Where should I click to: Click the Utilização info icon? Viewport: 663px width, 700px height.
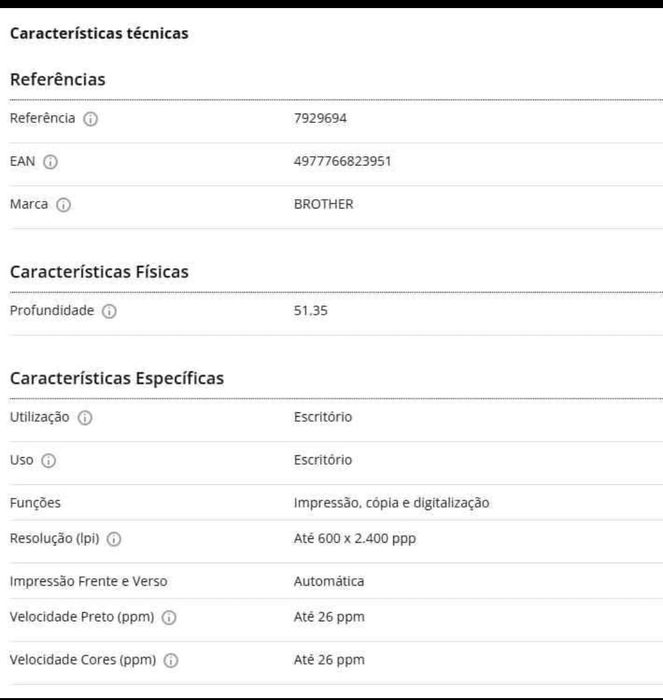coord(85,418)
